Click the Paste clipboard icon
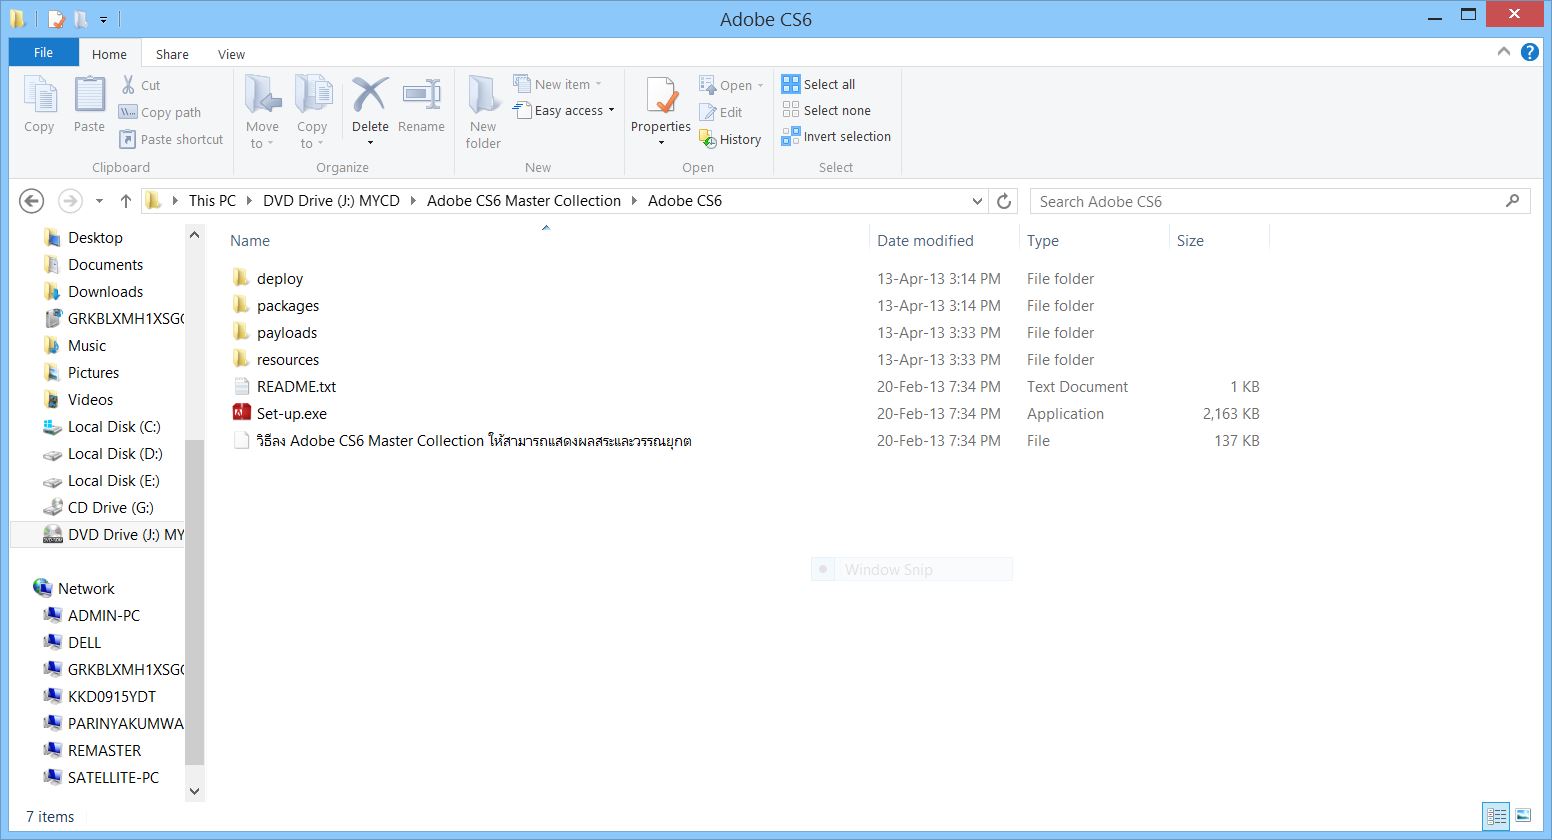This screenshot has height=840, width=1552. click(x=89, y=96)
